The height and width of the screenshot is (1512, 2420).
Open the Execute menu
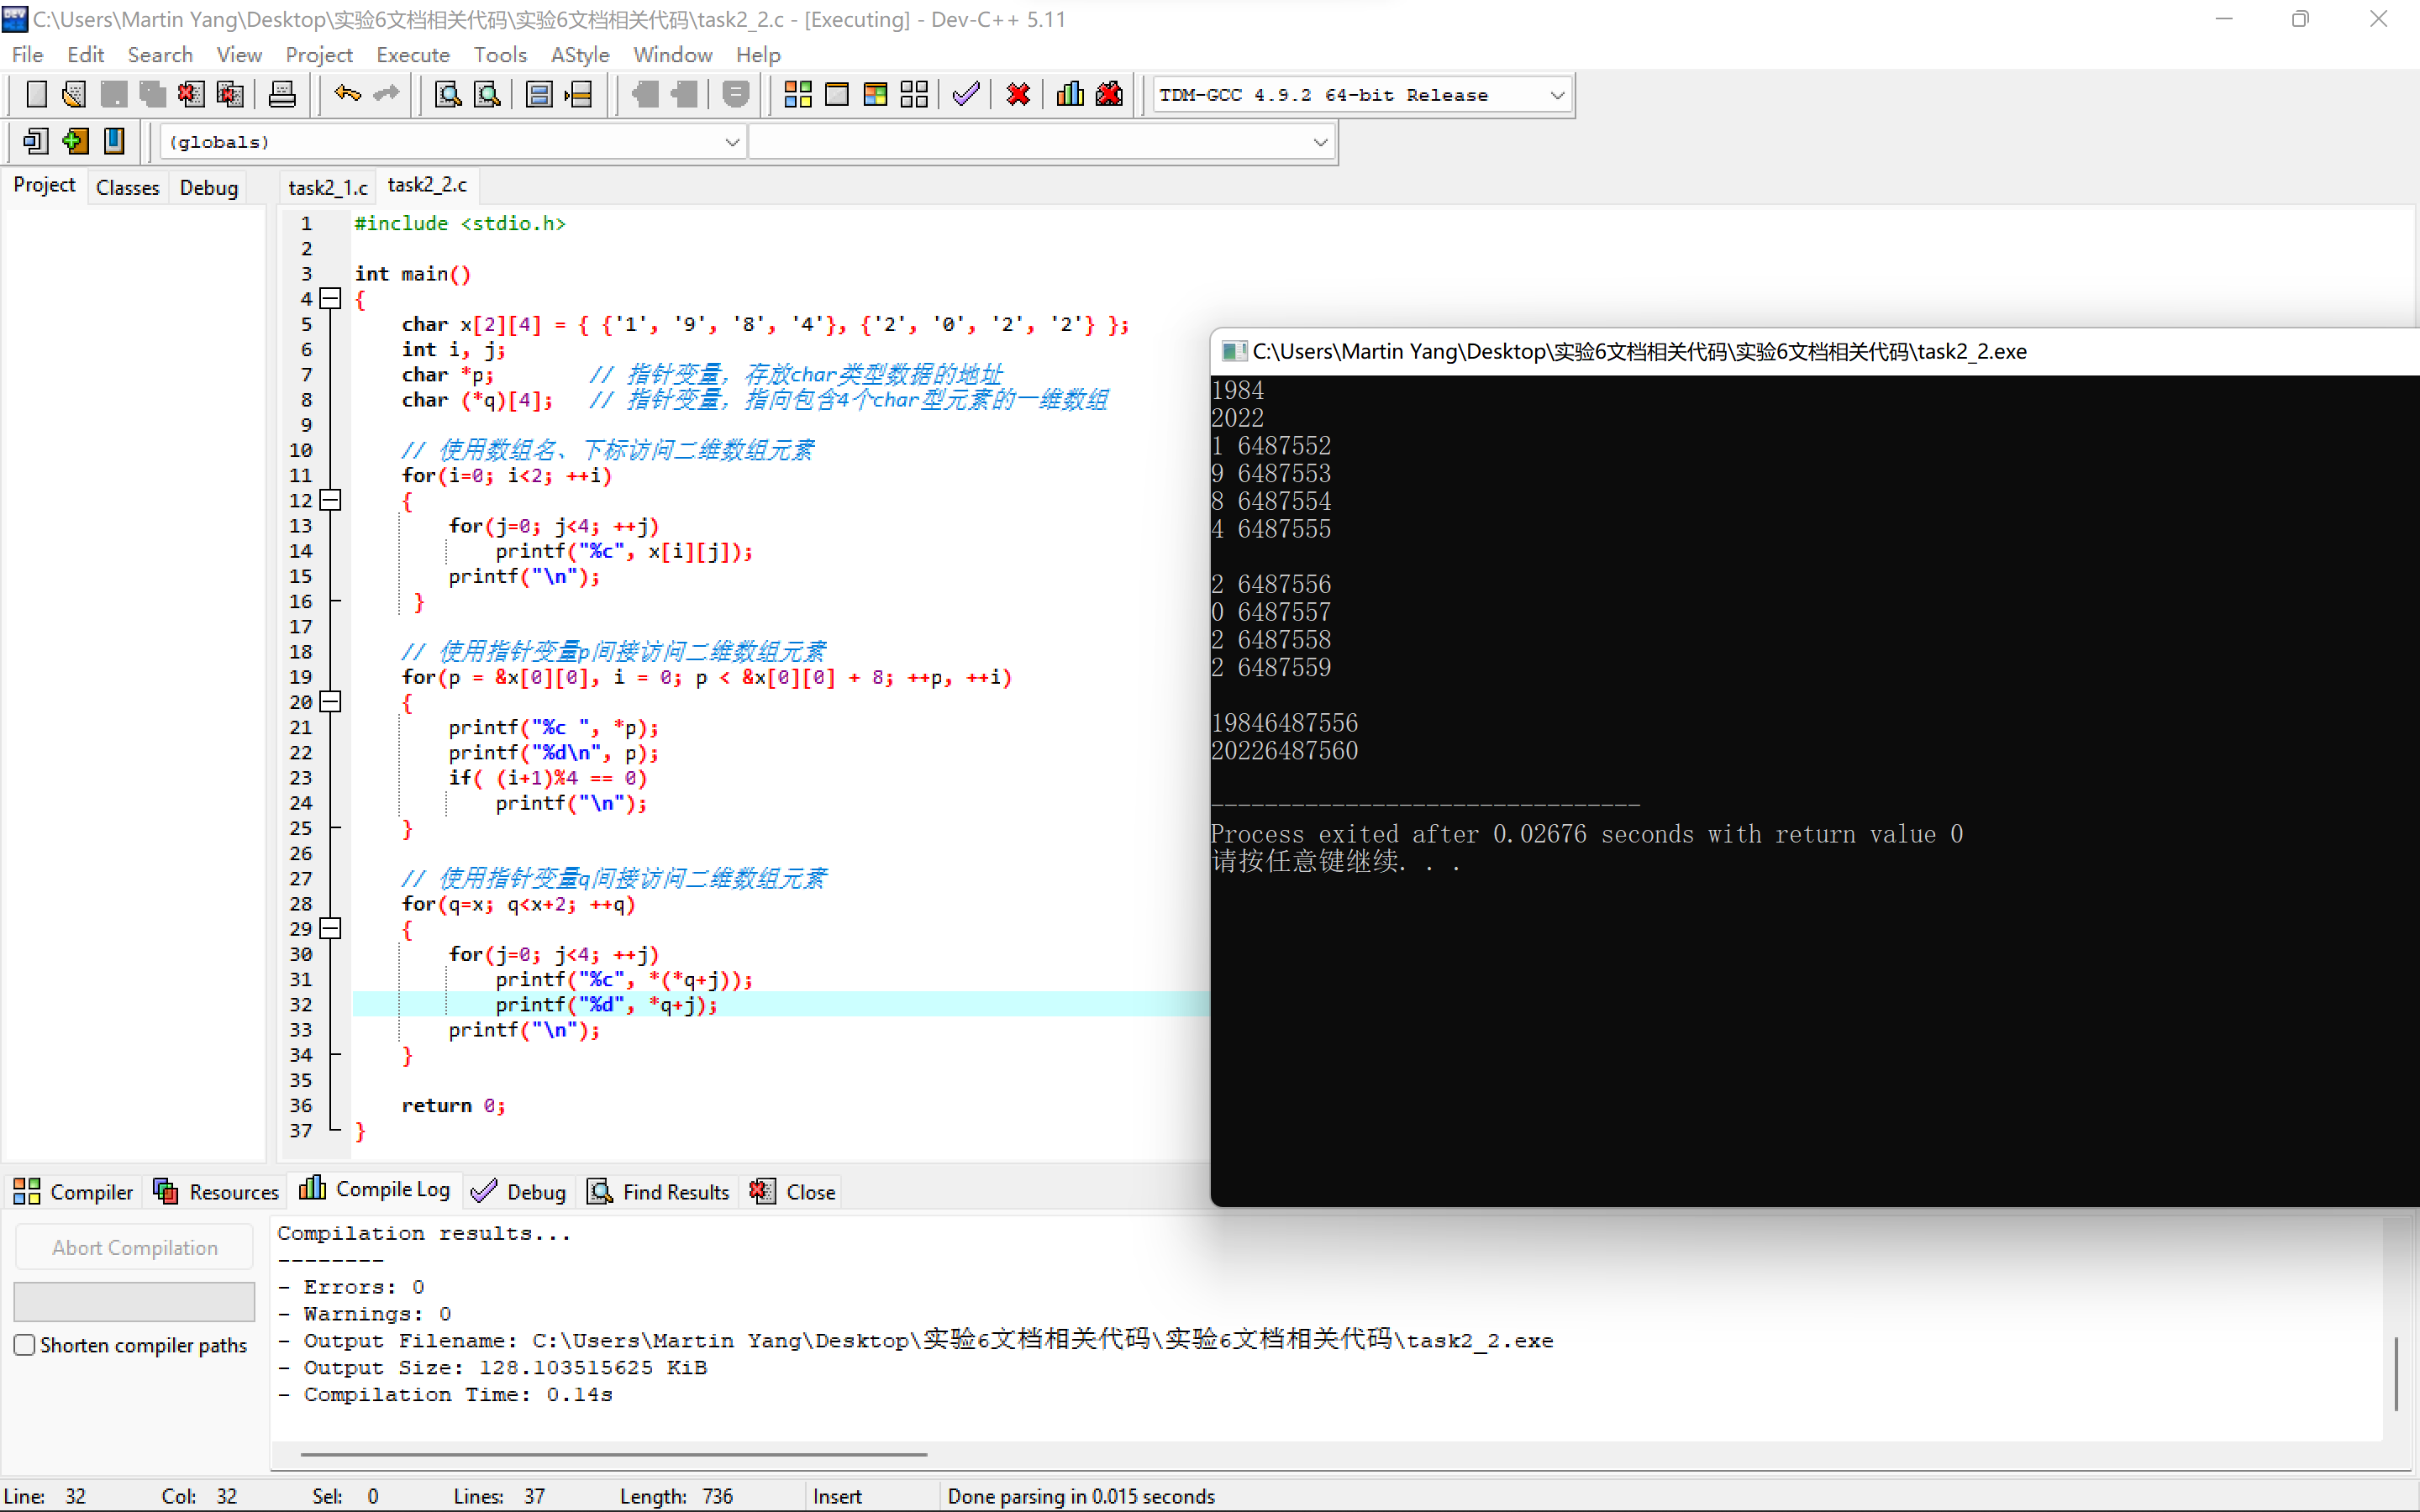[412, 55]
